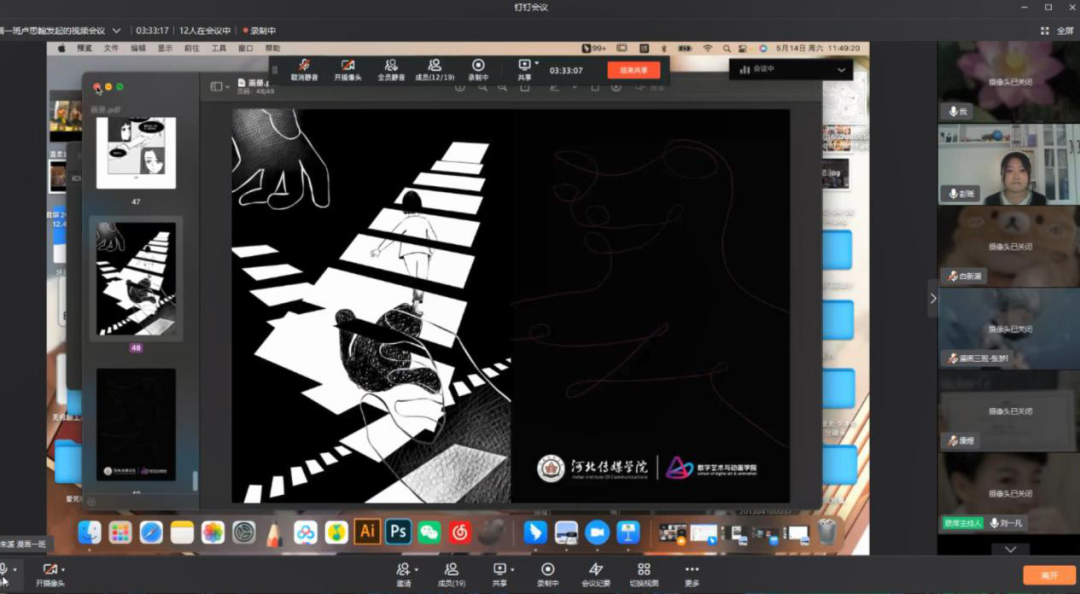Open Photos in the macOS Dock
This screenshot has width=1080, height=594.
pos(213,533)
